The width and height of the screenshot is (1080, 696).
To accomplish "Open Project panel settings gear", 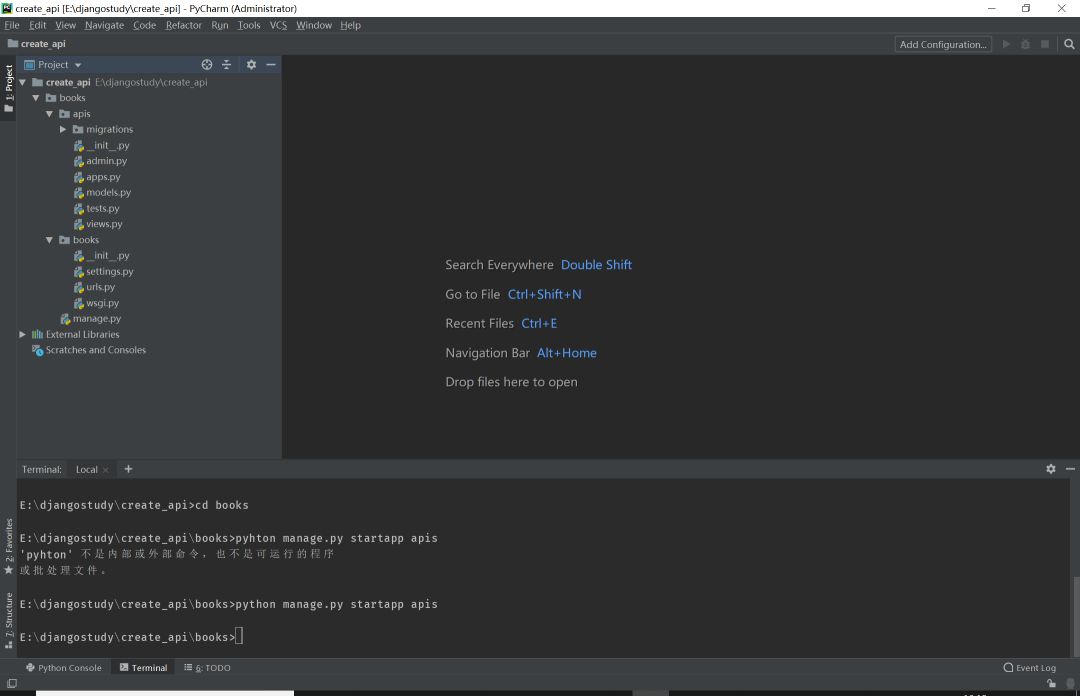I will (x=251, y=64).
